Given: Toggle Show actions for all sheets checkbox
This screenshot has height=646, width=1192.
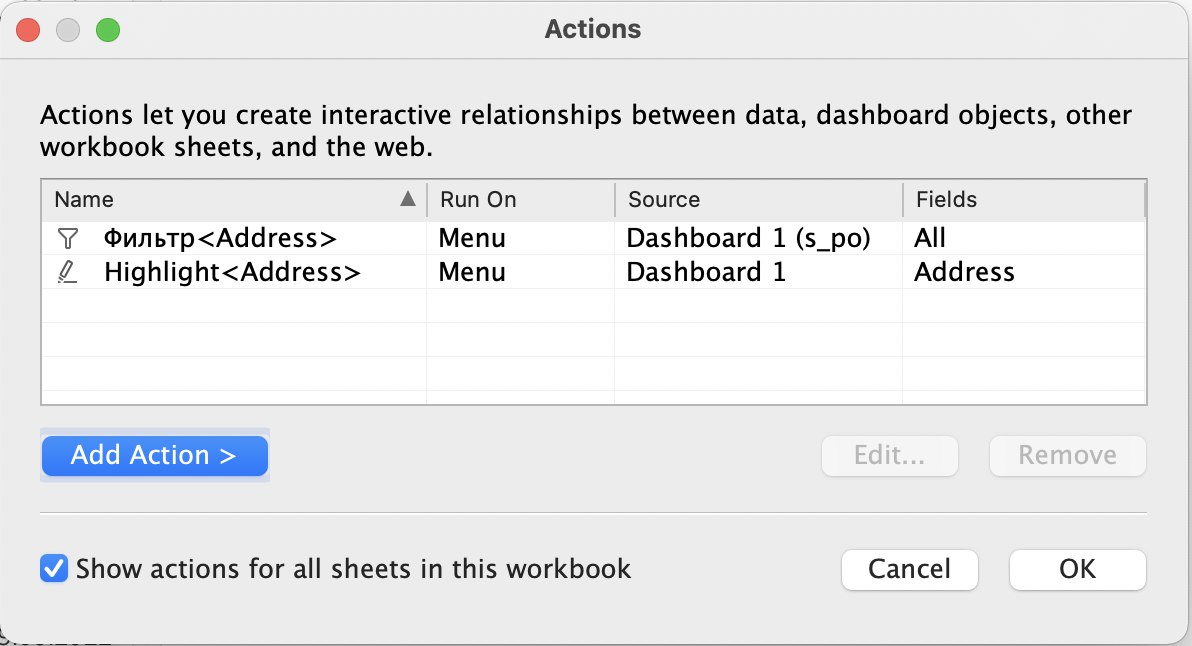Looking at the screenshot, I should point(54,568).
